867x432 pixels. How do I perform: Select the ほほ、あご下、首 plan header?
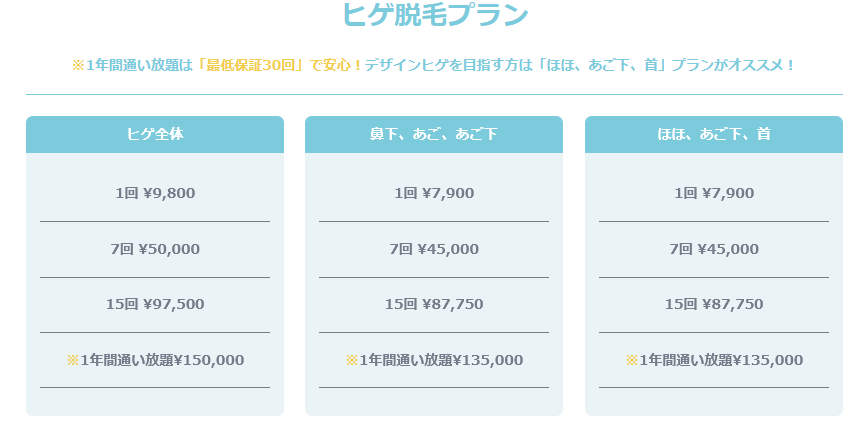pos(714,134)
